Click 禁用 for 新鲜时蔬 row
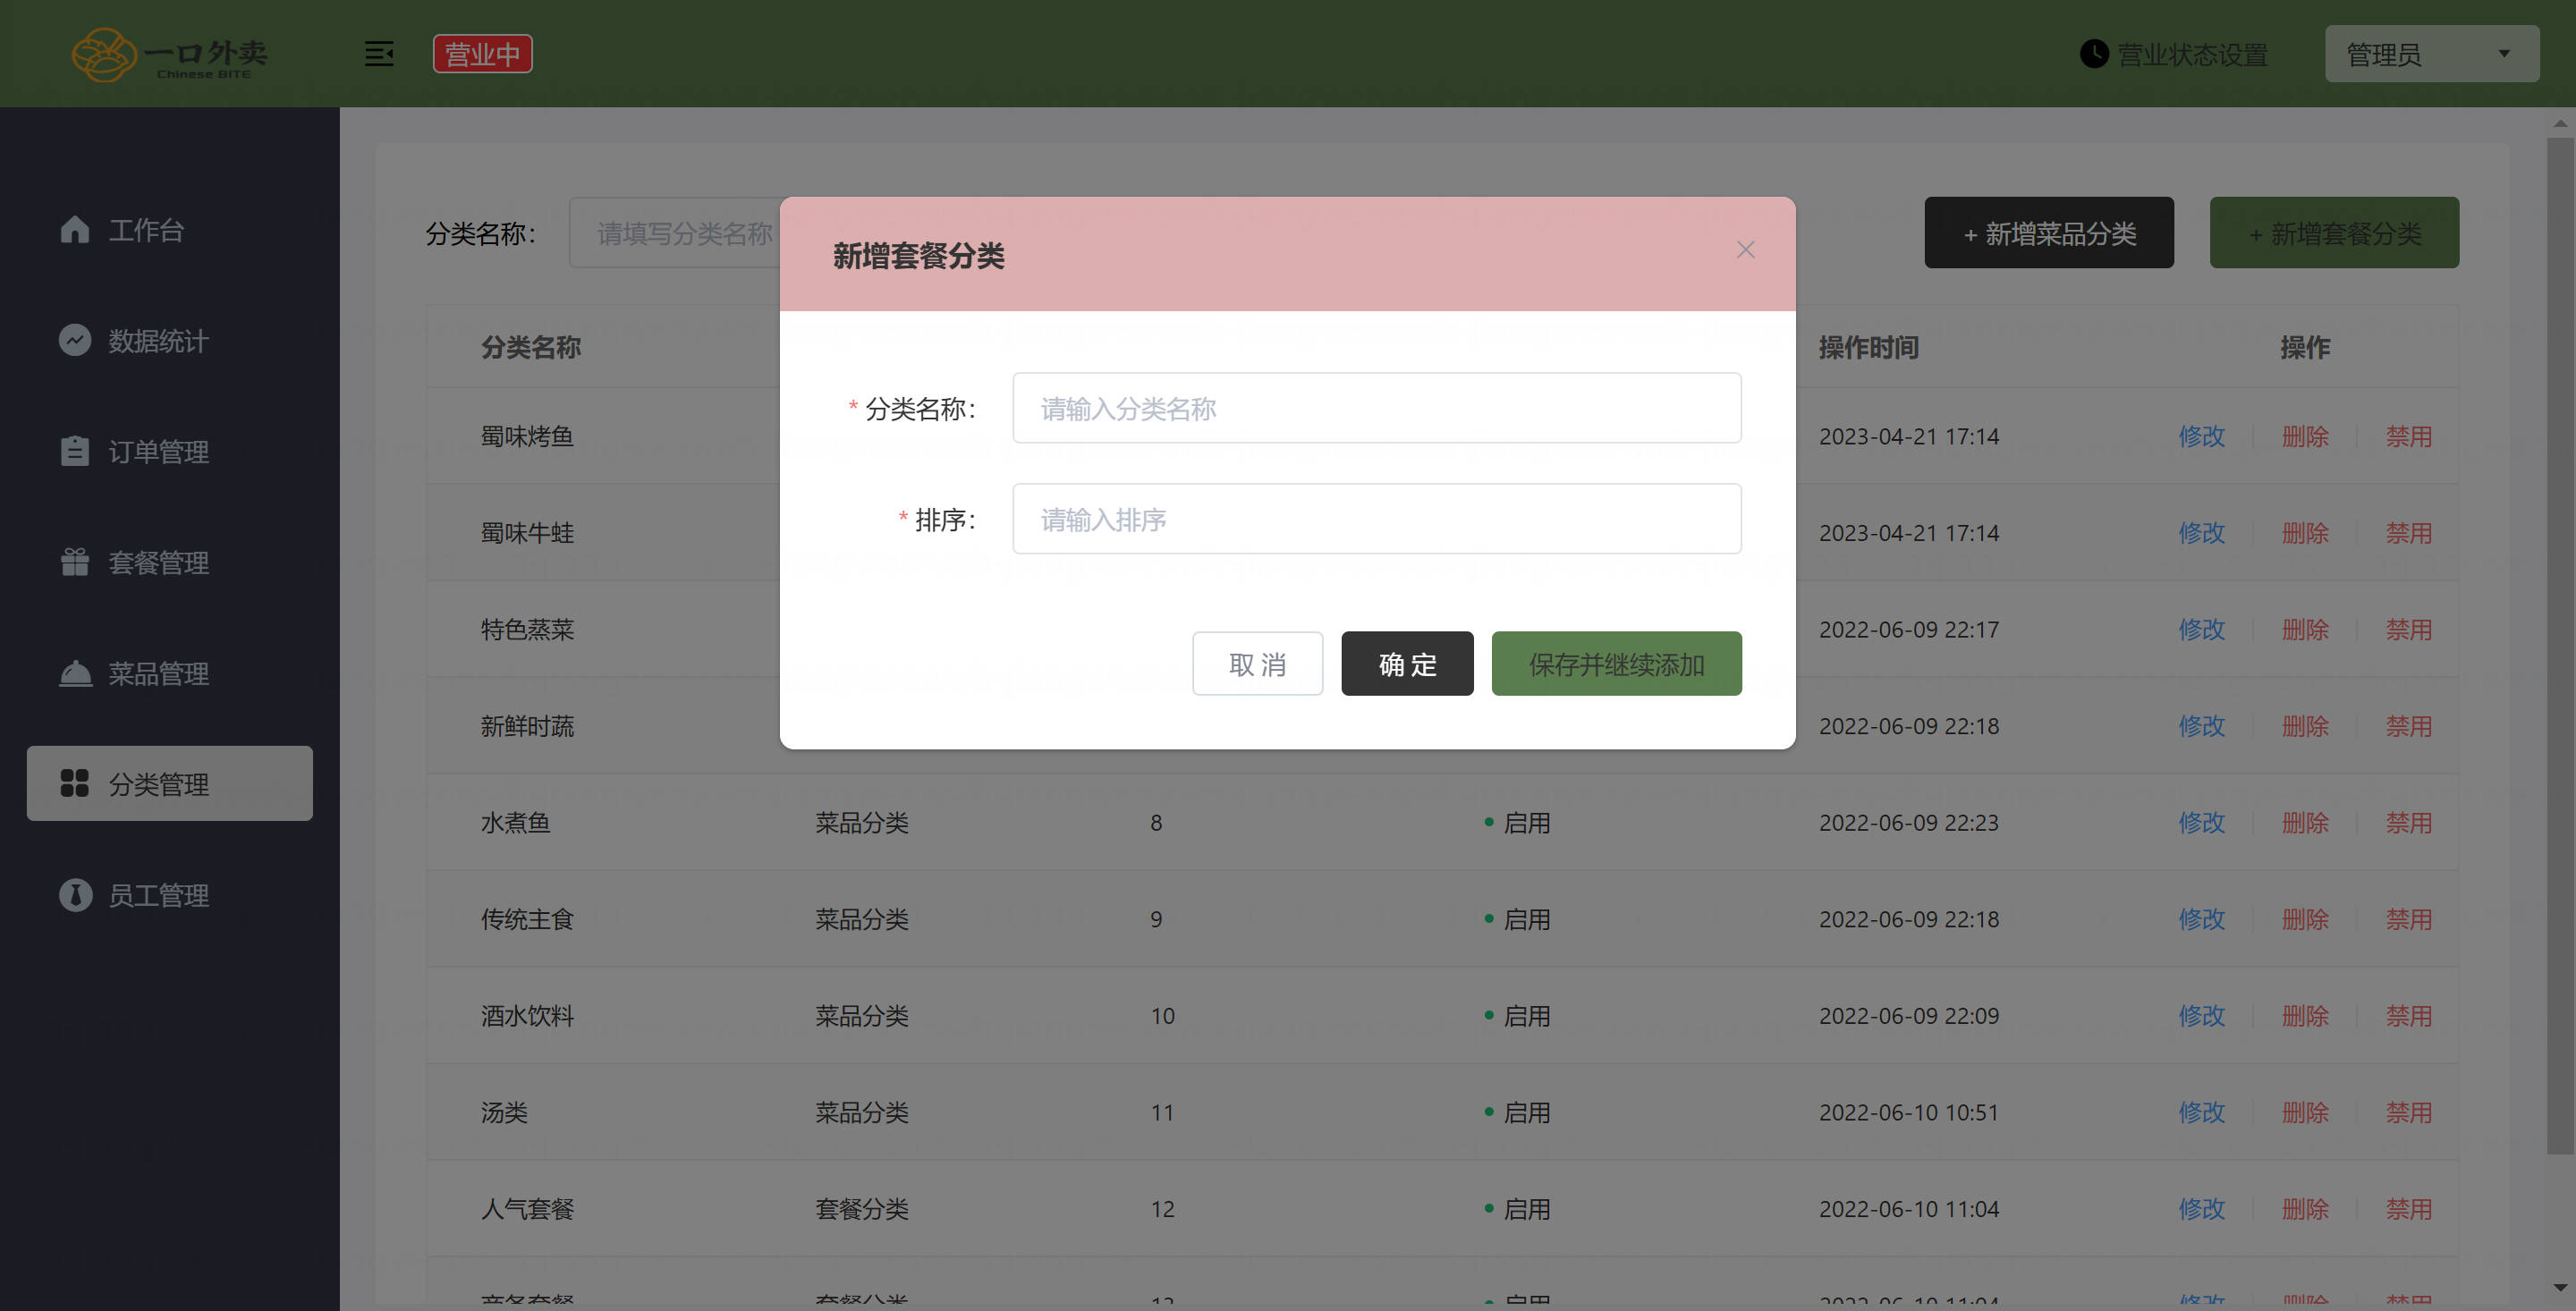Image resolution: width=2576 pixels, height=1311 pixels. click(x=2408, y=726)
